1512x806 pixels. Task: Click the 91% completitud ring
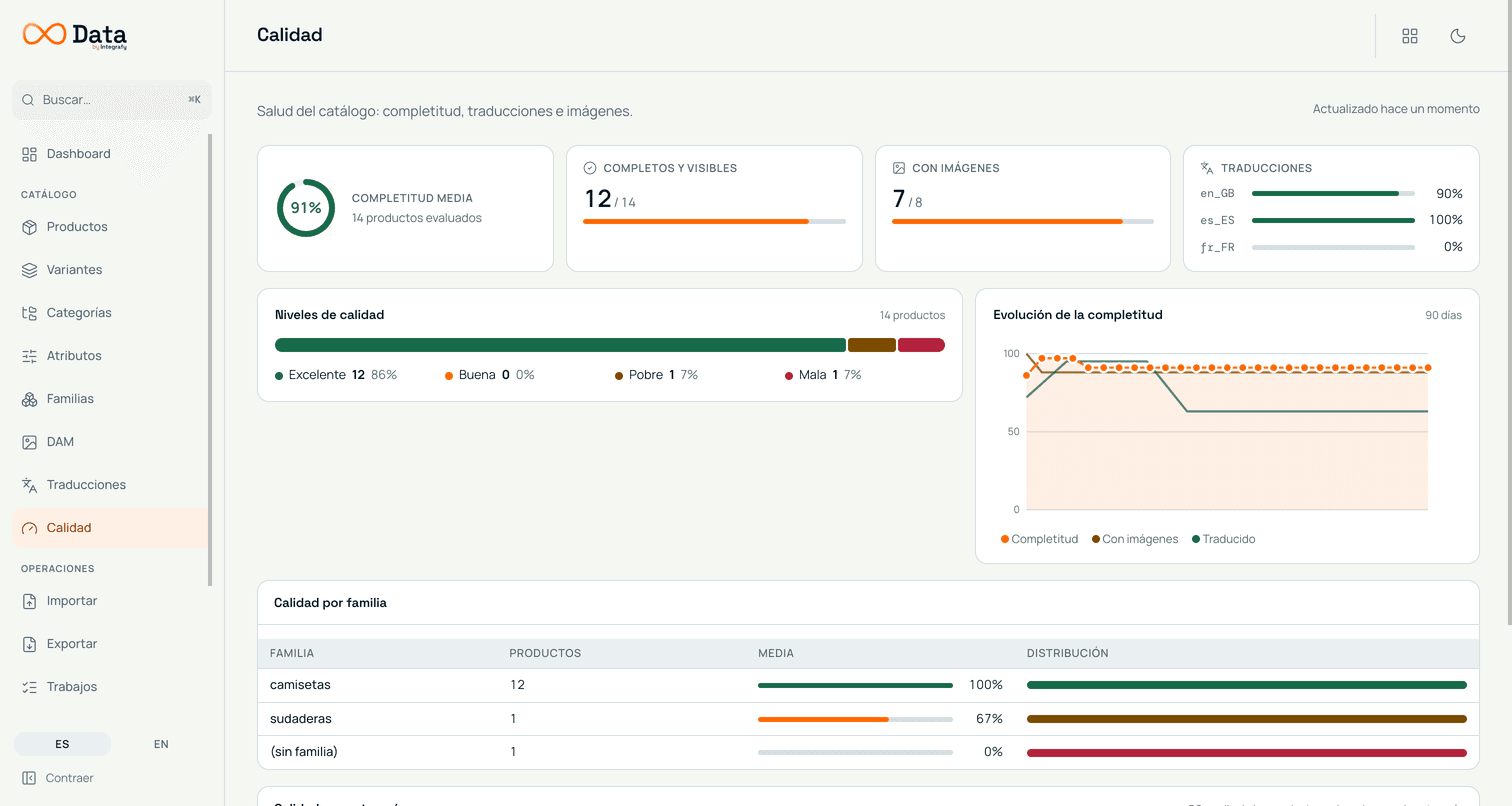(306, 208)
